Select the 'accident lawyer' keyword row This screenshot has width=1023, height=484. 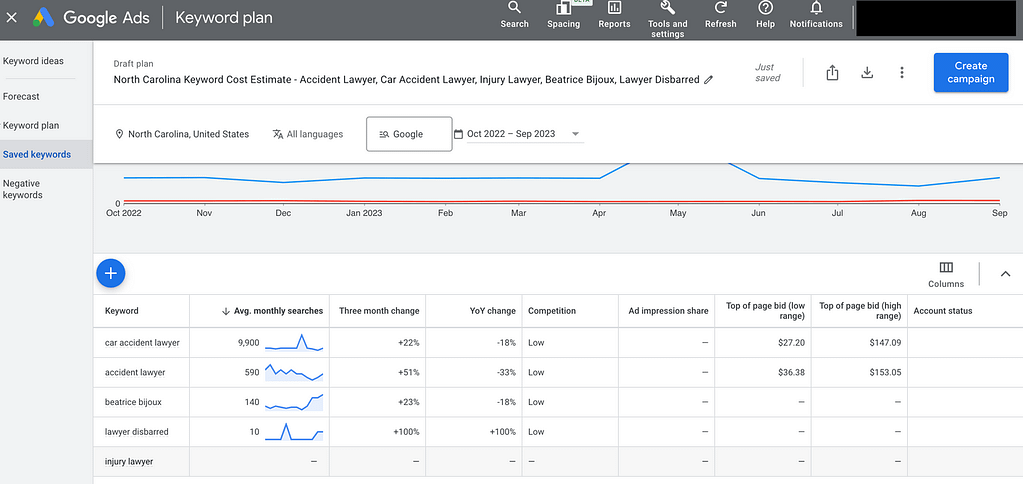tap(135, 372)
